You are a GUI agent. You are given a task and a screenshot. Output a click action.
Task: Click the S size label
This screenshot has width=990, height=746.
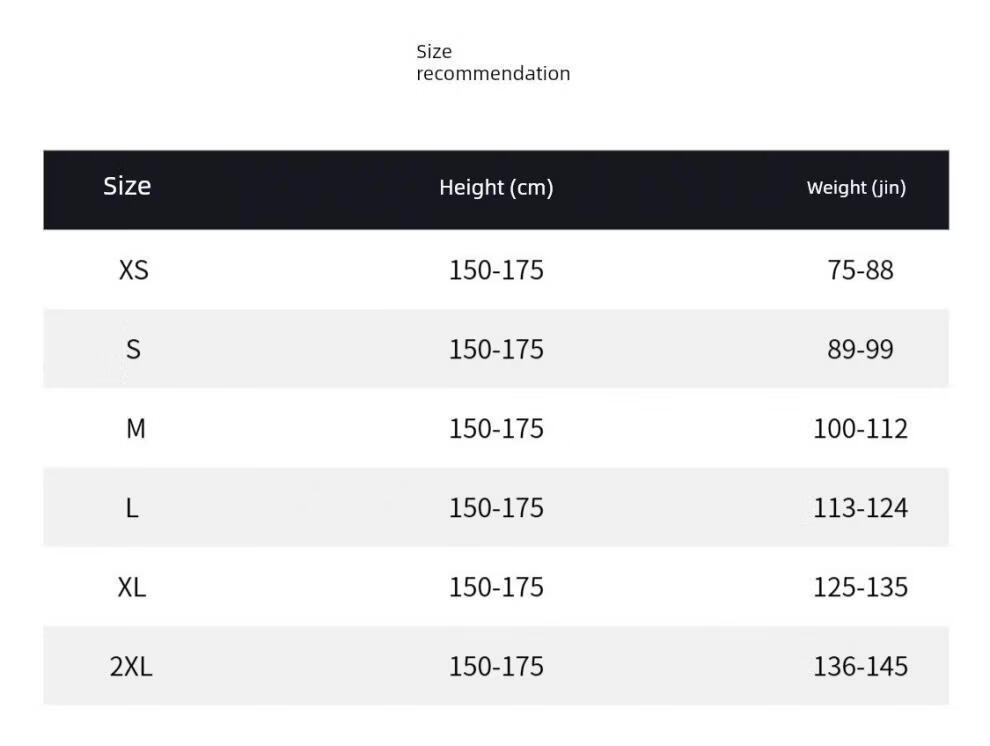[x=133, y=349]
